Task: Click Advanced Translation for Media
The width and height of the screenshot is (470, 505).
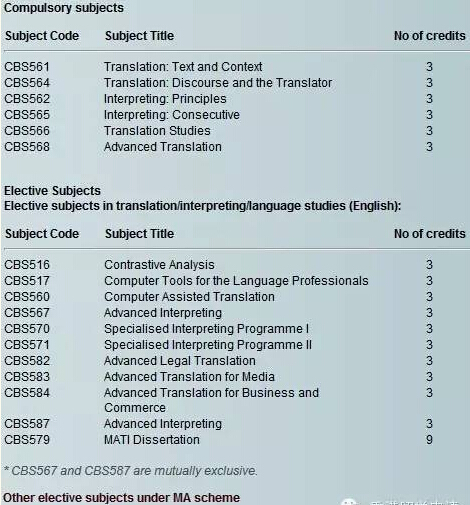Action: tap(189, 377)
